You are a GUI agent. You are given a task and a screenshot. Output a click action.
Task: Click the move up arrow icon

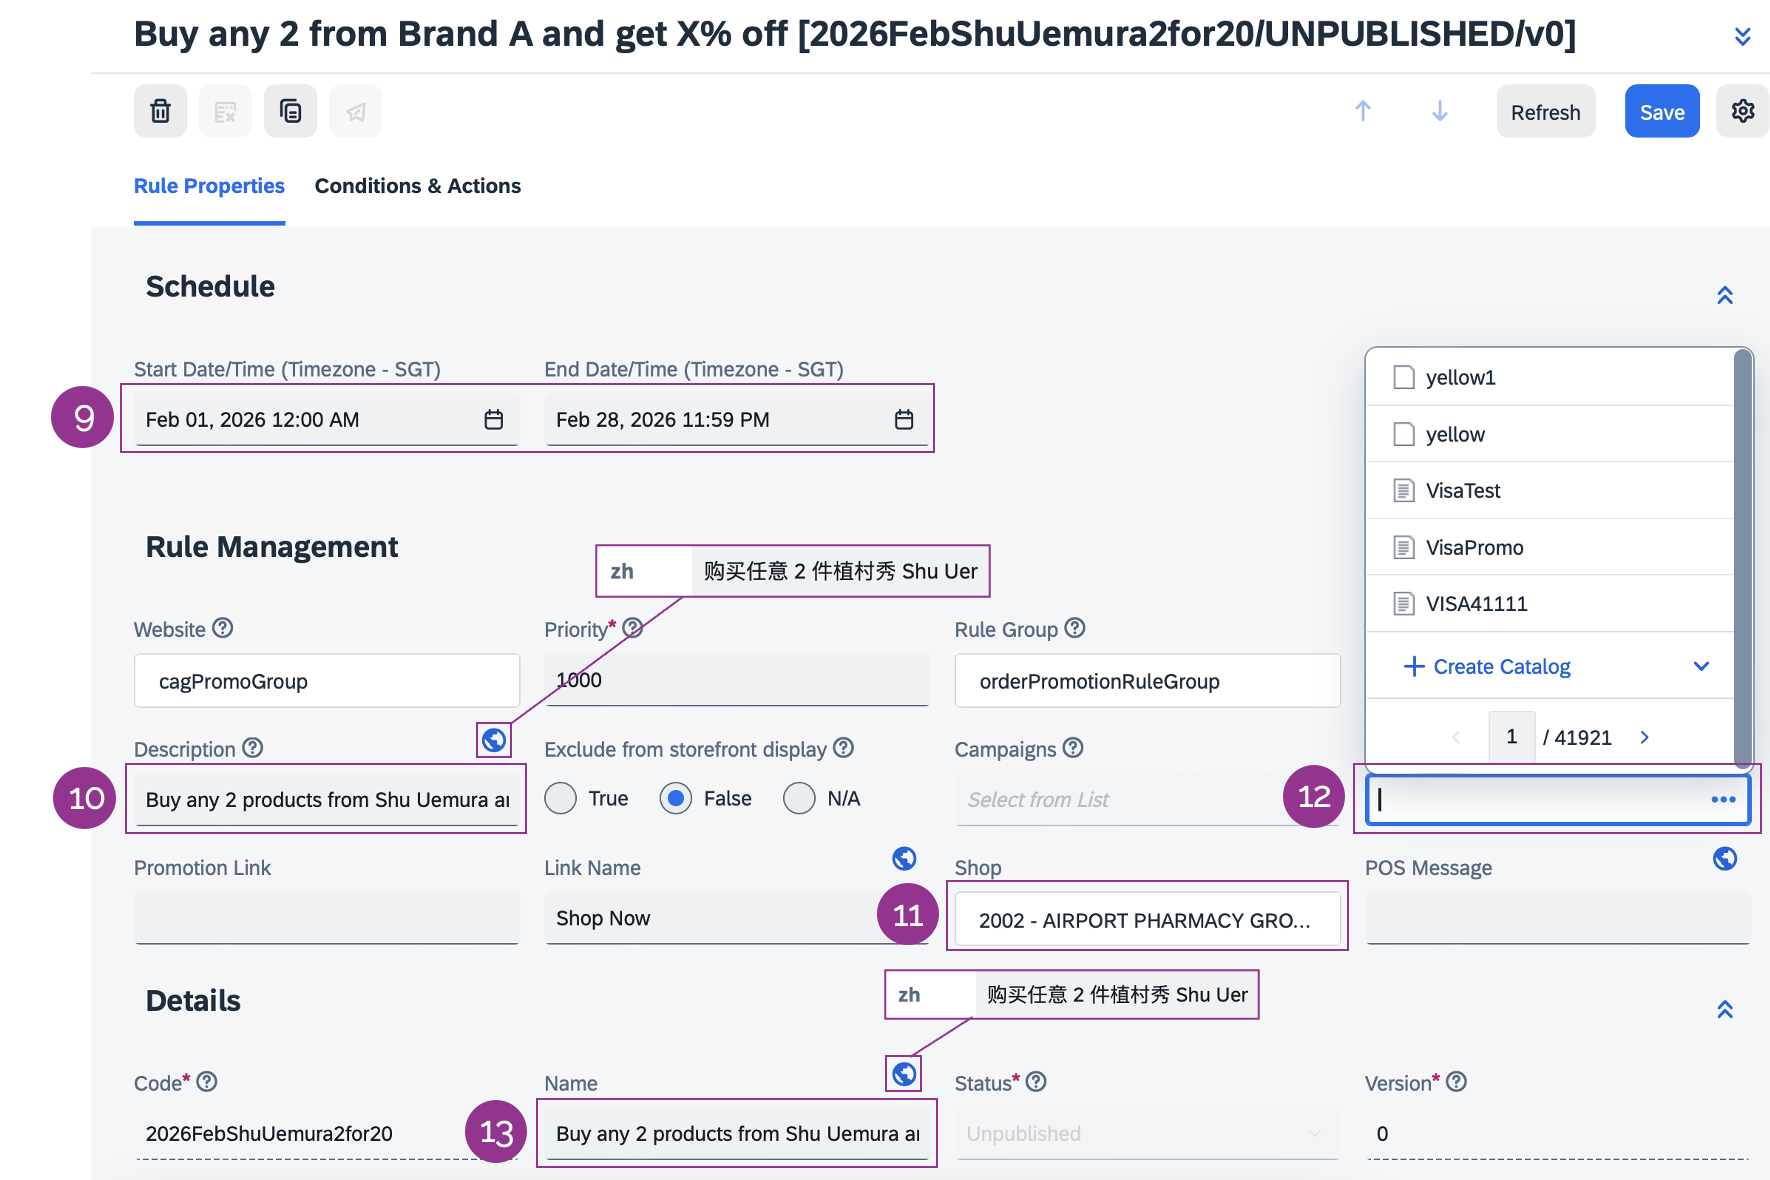click(1363, 111)
